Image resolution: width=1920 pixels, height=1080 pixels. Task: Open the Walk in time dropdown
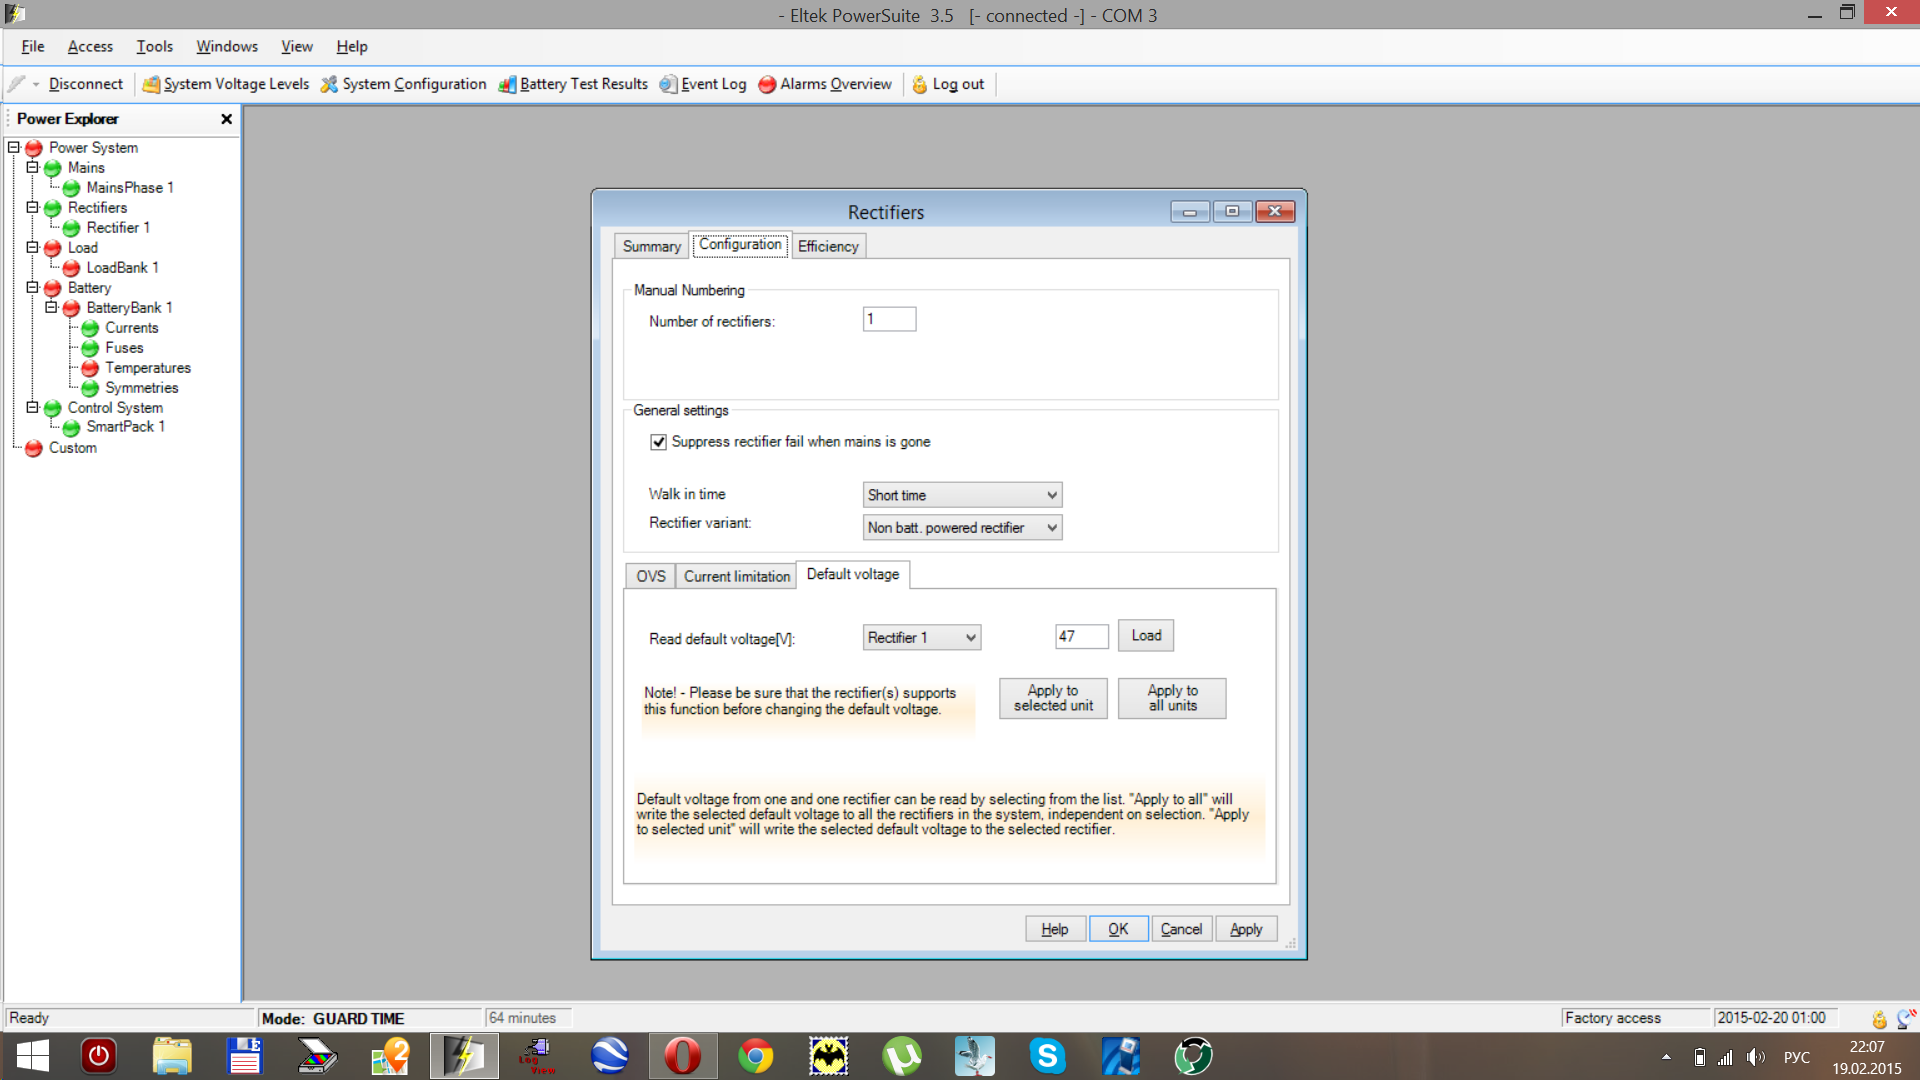962,495
